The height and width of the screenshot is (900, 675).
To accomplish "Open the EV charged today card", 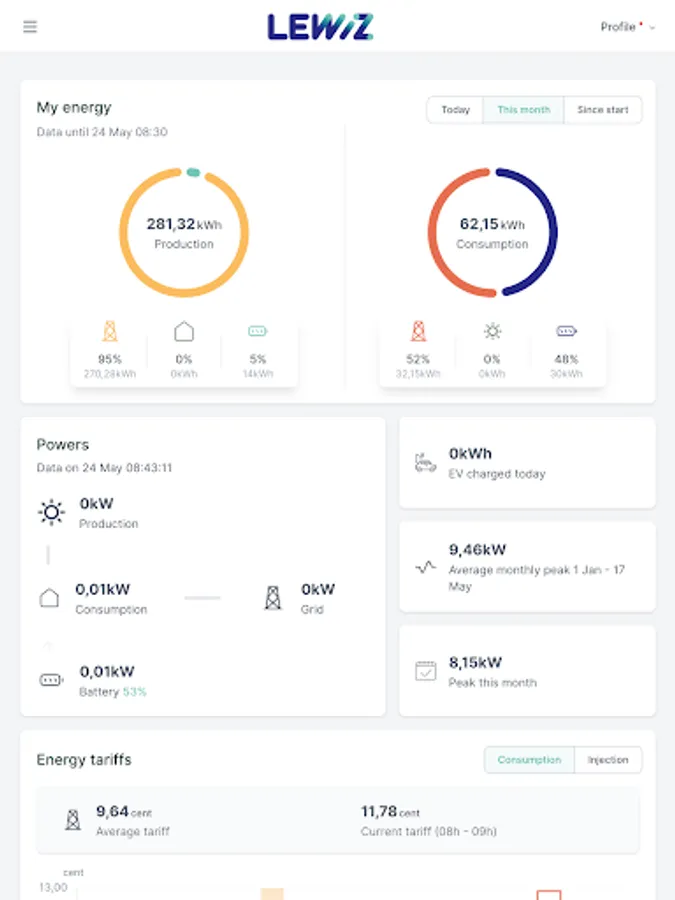I will (527, 463).
